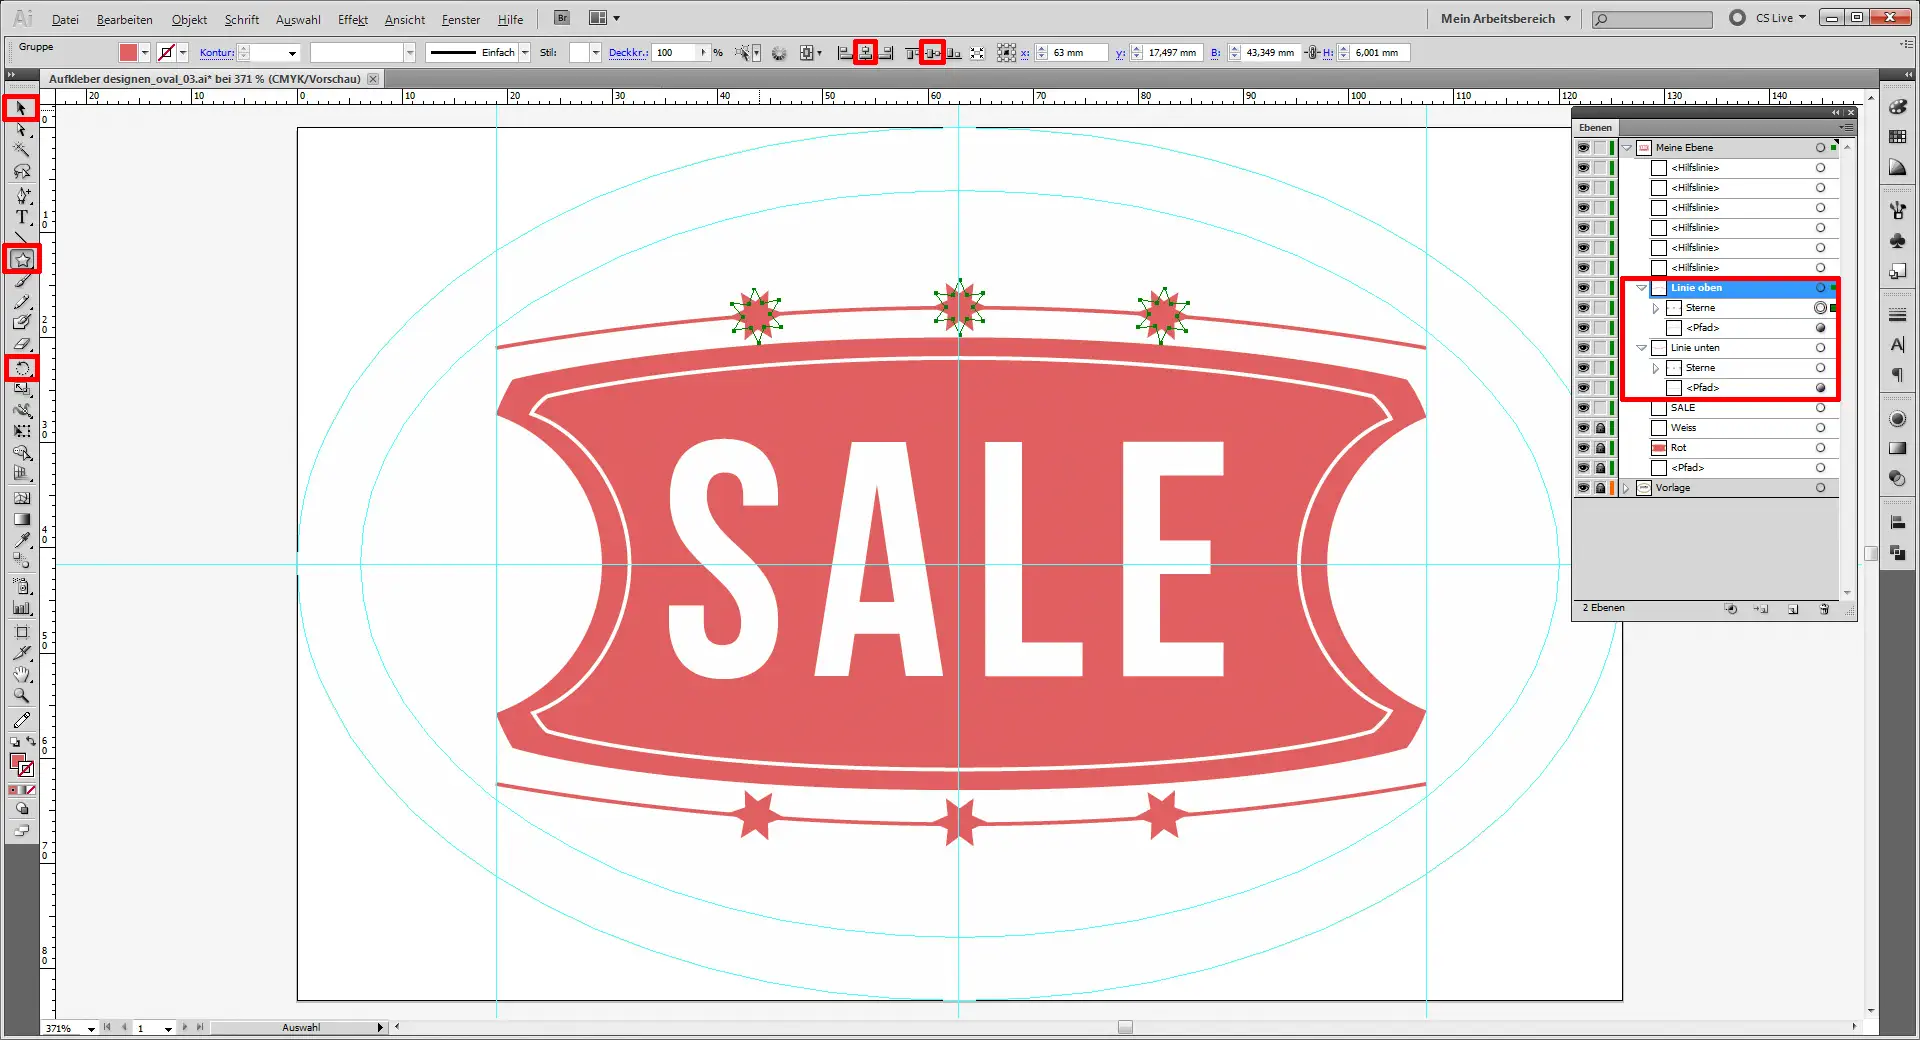Open the Objekt menu

tap(189, 19)
